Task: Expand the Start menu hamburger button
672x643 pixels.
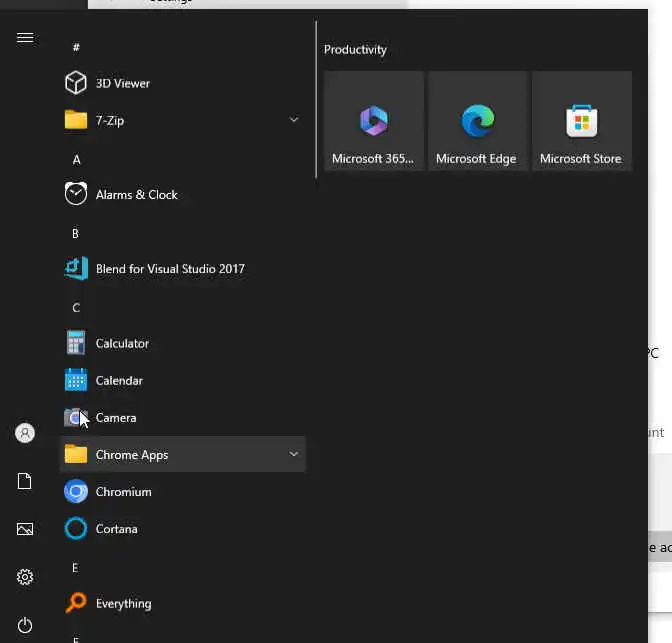Action: (x=25, y=38)
